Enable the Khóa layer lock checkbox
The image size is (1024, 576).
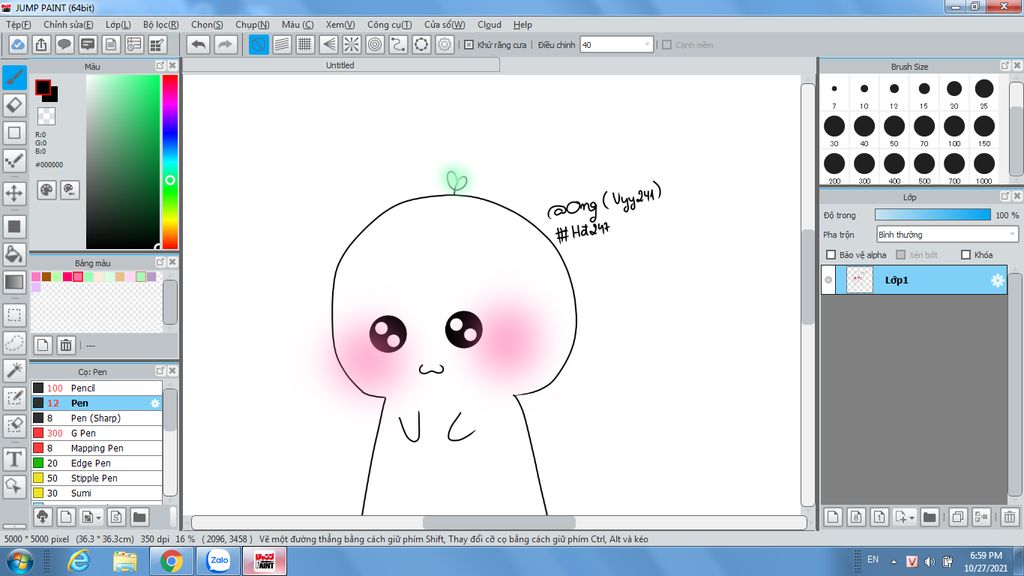point(966,255)
